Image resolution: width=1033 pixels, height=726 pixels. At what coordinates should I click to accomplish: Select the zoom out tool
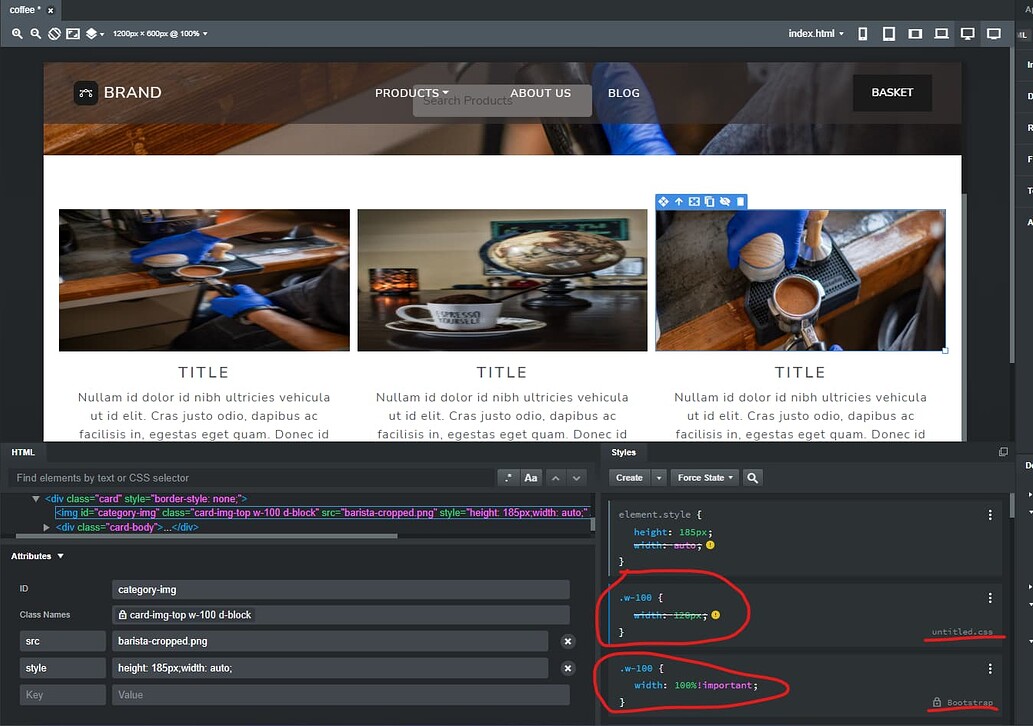[x=35, y=33]
